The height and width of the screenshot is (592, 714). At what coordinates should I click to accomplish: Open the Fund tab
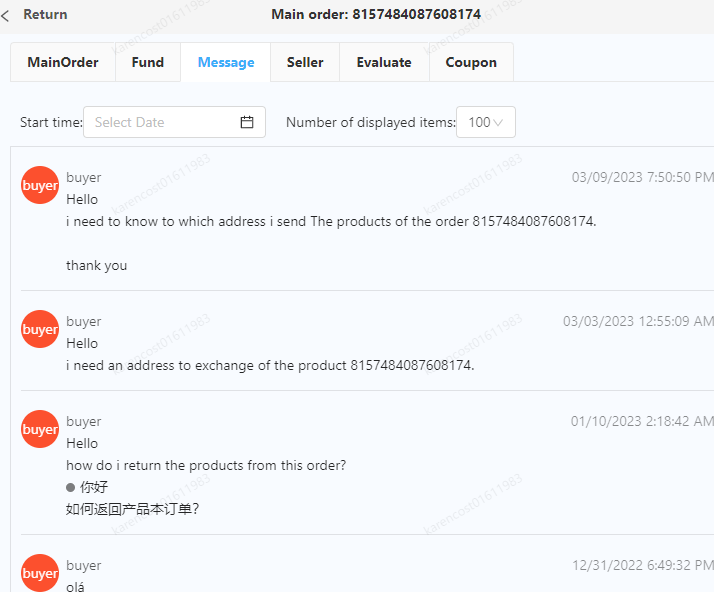(148, 62)
